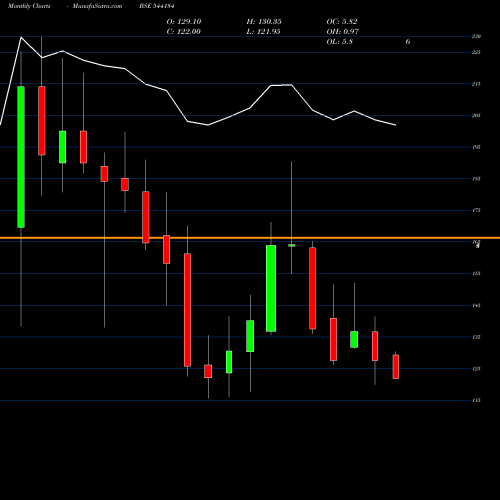Image resolution: width=500 pixels, height=500 pixels.
Task: Click the tall first green candle body
Action: click(x=21, y=157)
